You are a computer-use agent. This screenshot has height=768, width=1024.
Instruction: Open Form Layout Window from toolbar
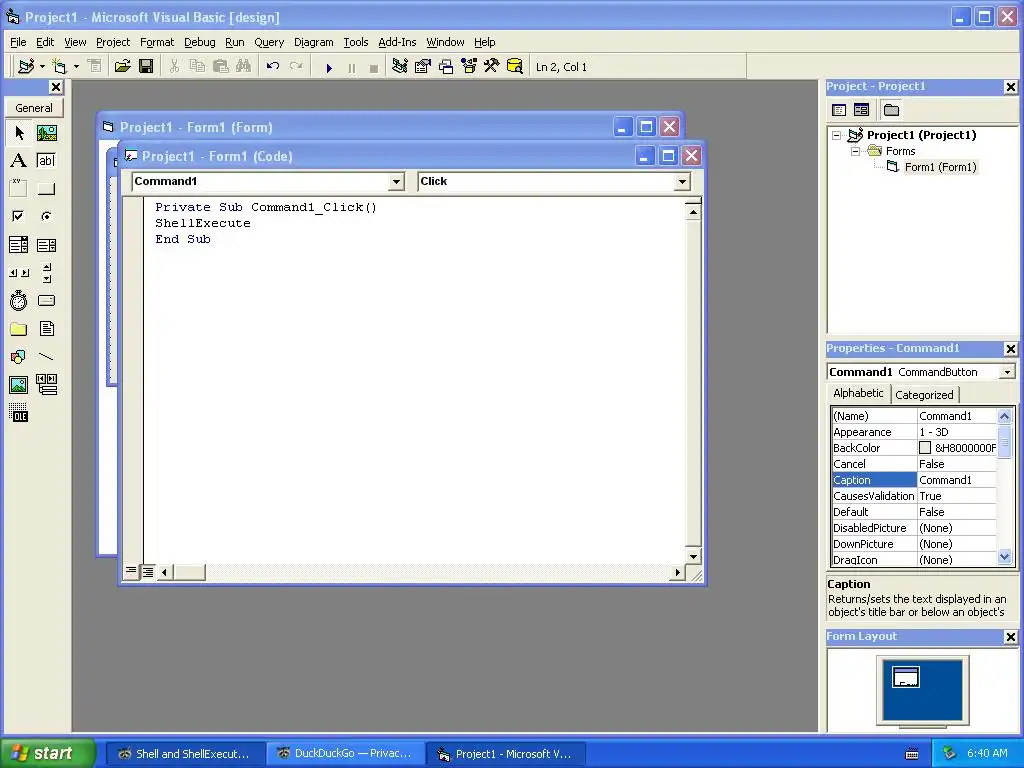pyautogui.click(x=446, y=67)
